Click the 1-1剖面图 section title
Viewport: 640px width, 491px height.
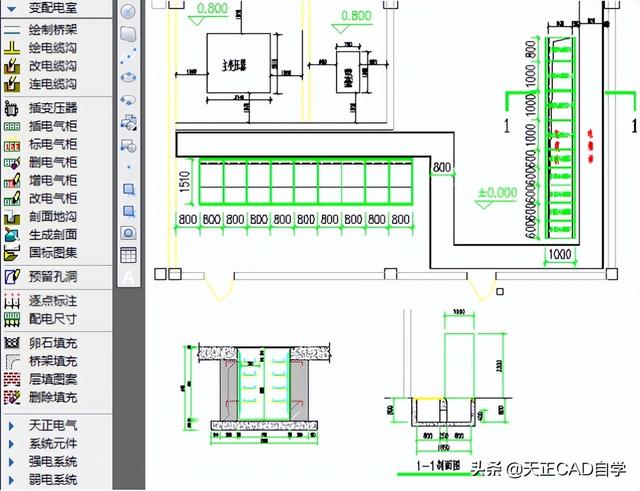(438, 465)
